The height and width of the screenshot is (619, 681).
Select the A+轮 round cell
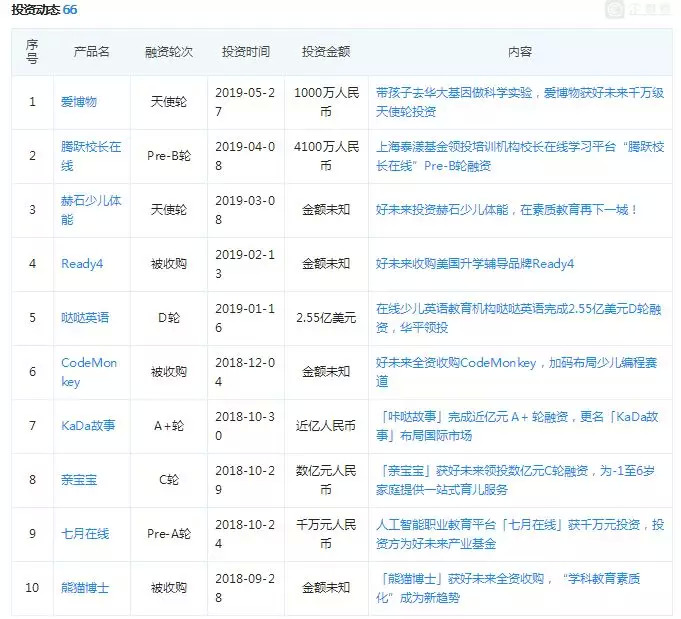coord(169,426)
